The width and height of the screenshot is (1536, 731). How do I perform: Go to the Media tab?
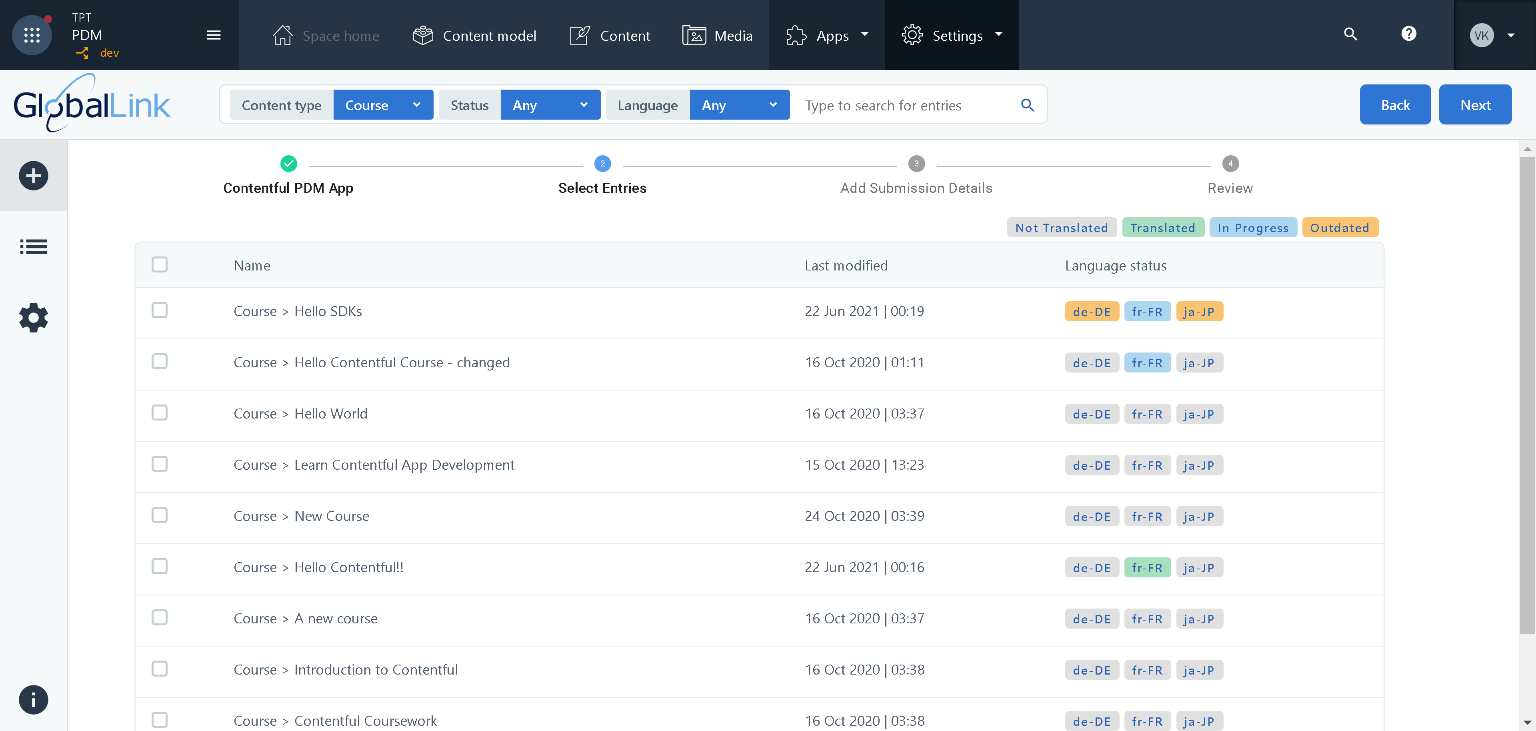(x=718, y=35)
